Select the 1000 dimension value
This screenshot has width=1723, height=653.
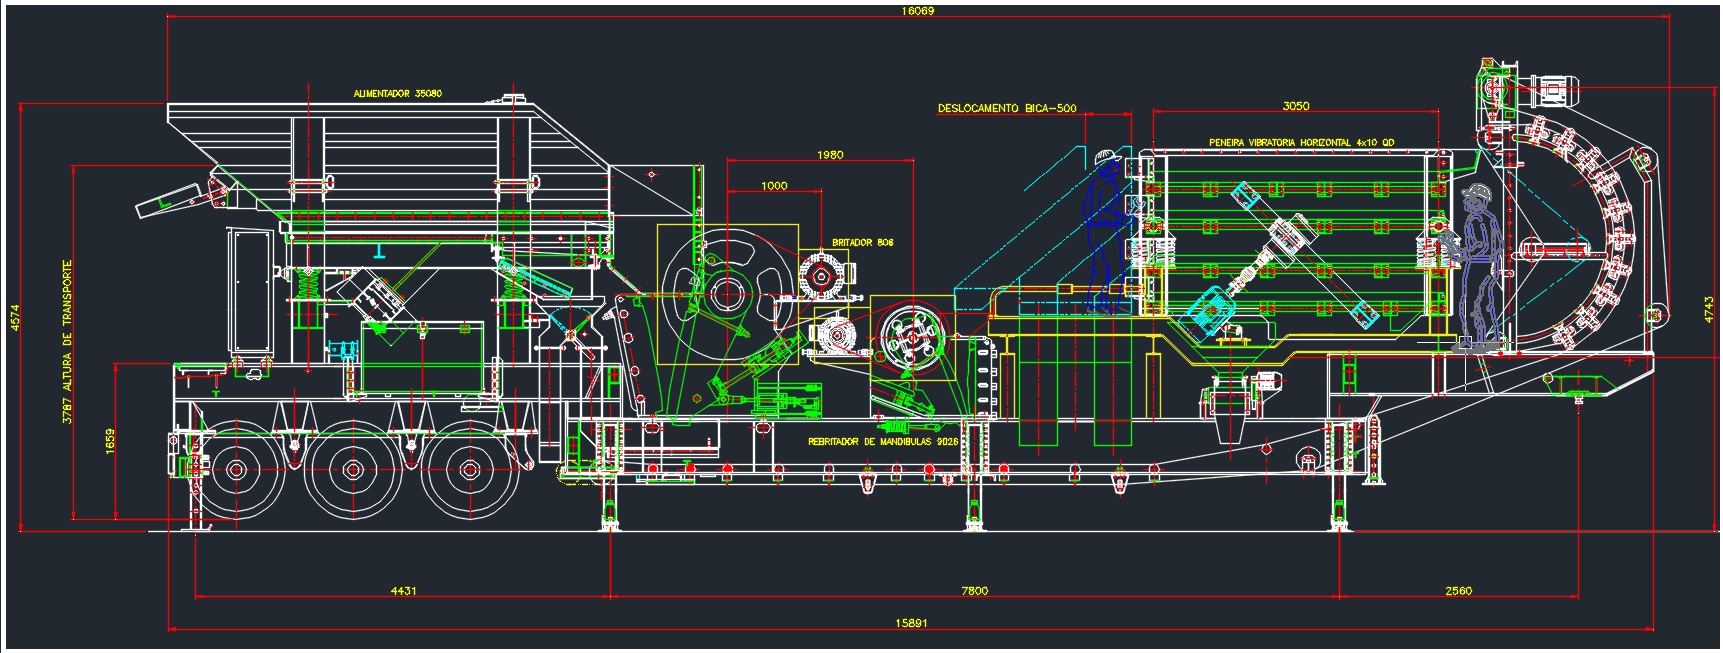pos(774,186)
